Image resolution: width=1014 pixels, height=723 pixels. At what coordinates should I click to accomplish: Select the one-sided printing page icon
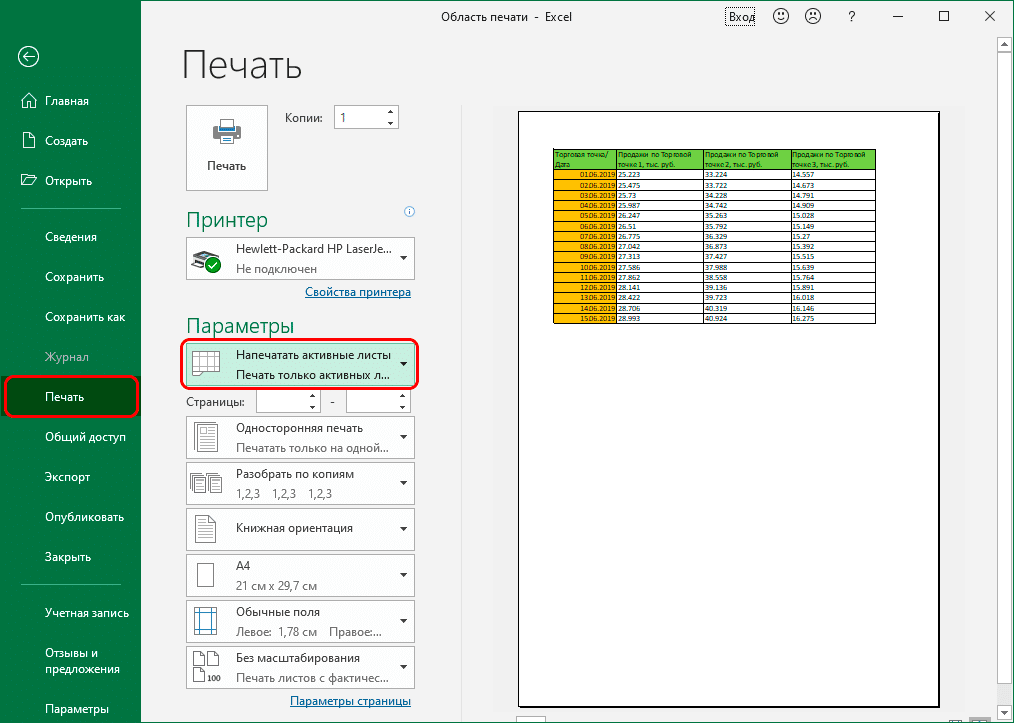pyautogui.click(x=205, y=437)
